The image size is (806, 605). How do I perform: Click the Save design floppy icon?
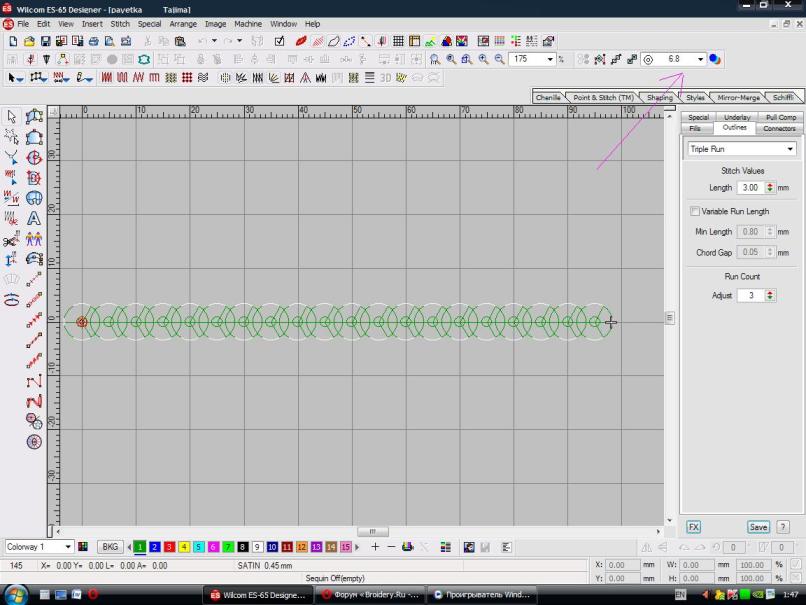46,41
